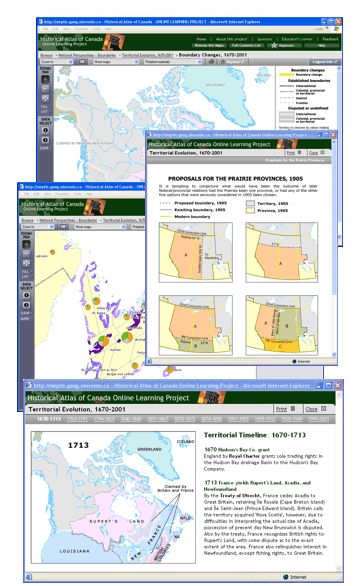Click the 'Browse the Maps' button
Viewport: 360px width, 586px height.
coord(209,46)
